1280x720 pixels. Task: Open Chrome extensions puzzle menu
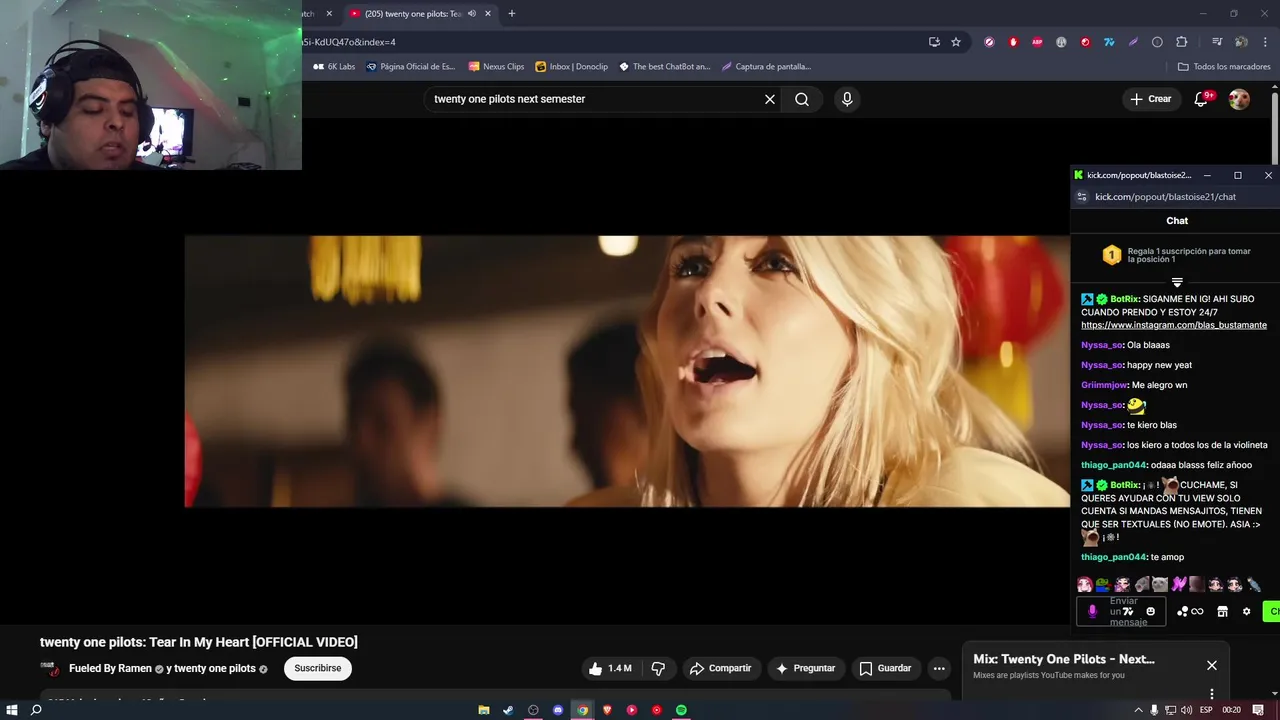pyautogui.click(x=1181, y=42)
